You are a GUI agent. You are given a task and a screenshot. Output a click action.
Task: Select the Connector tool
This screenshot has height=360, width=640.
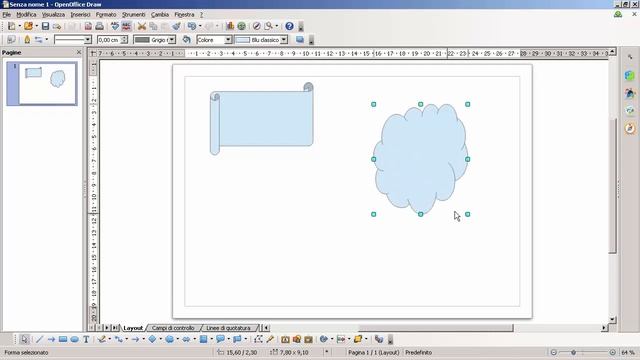tap(118, 339)
